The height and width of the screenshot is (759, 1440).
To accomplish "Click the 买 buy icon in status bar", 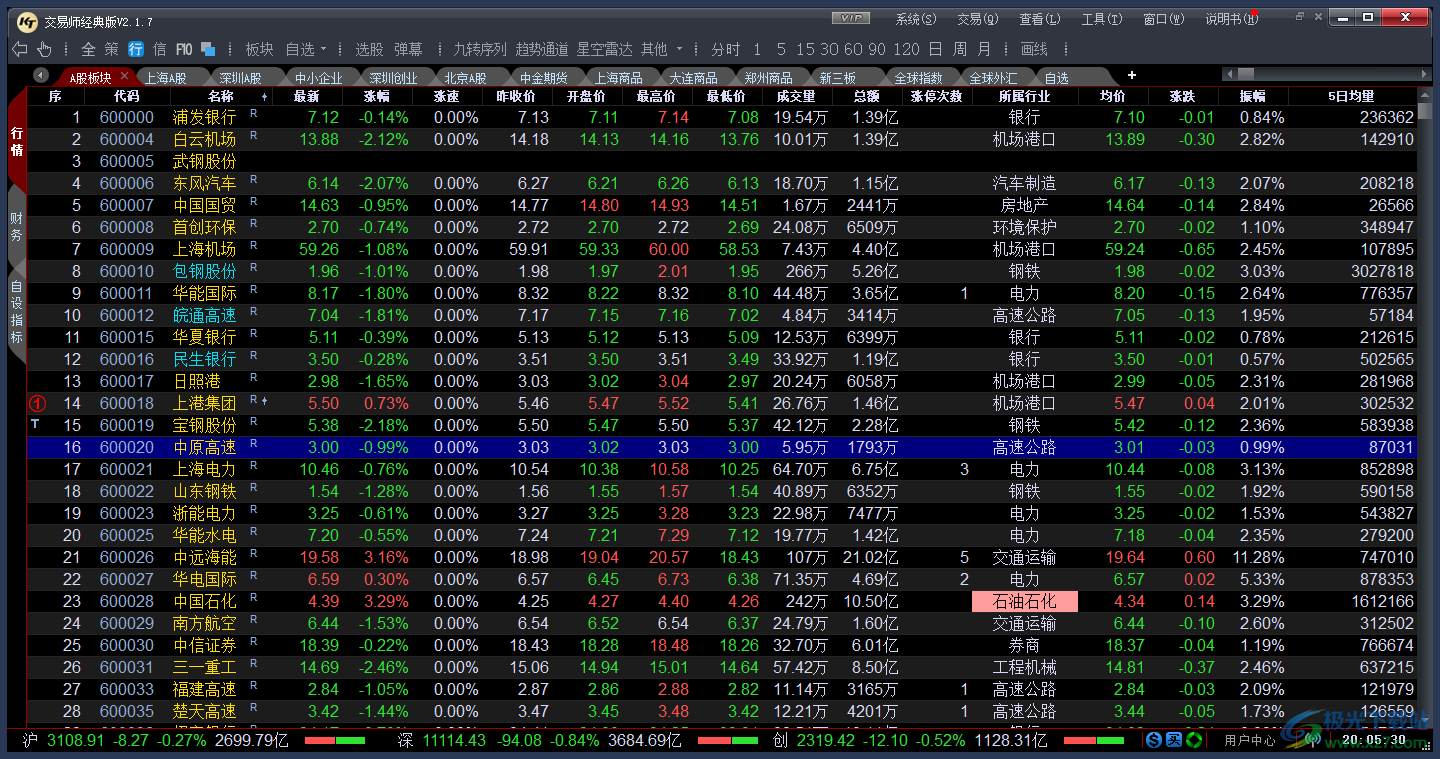I will point(1172,740).
